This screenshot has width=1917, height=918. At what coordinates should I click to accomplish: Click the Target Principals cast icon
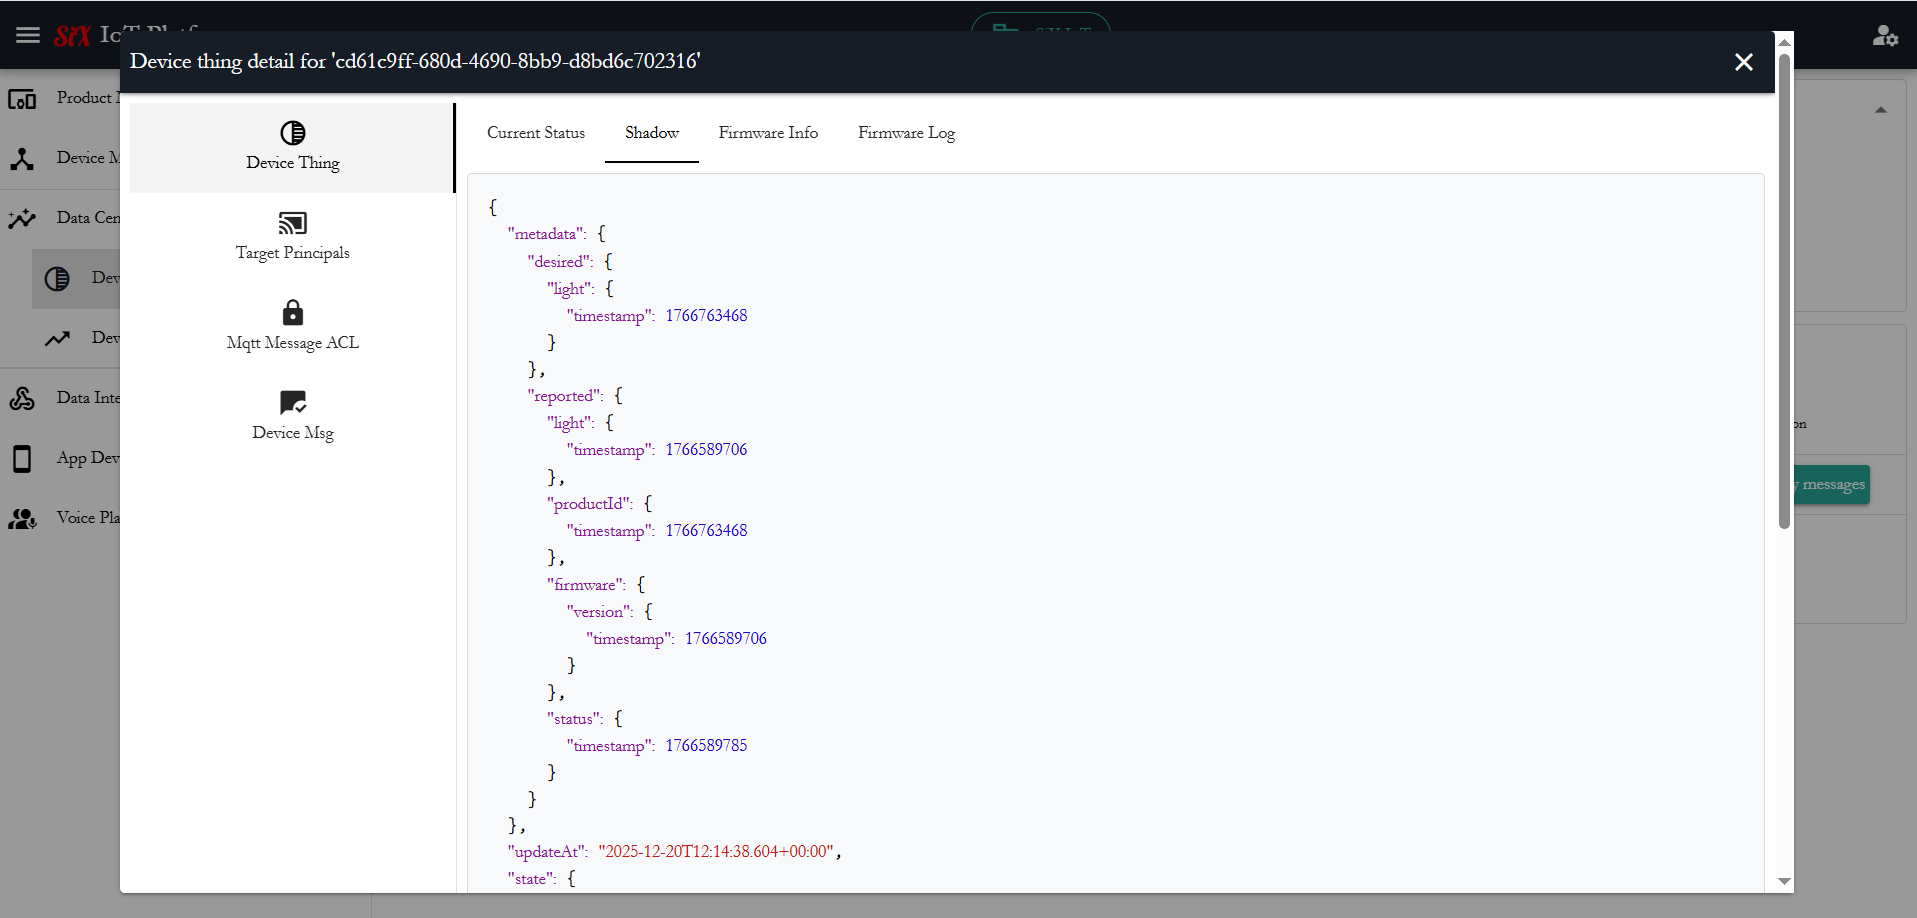click(293, 223)
